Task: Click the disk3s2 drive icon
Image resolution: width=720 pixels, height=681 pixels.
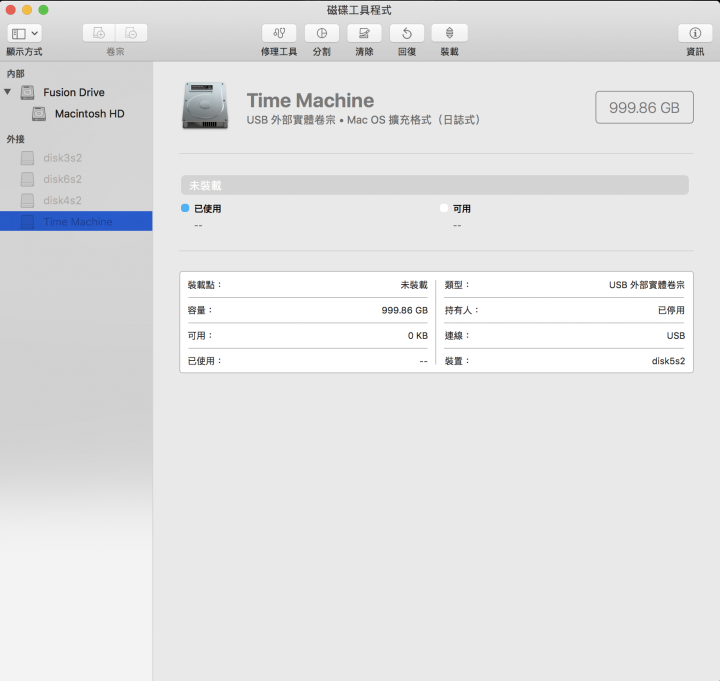Action: (28, 158)
